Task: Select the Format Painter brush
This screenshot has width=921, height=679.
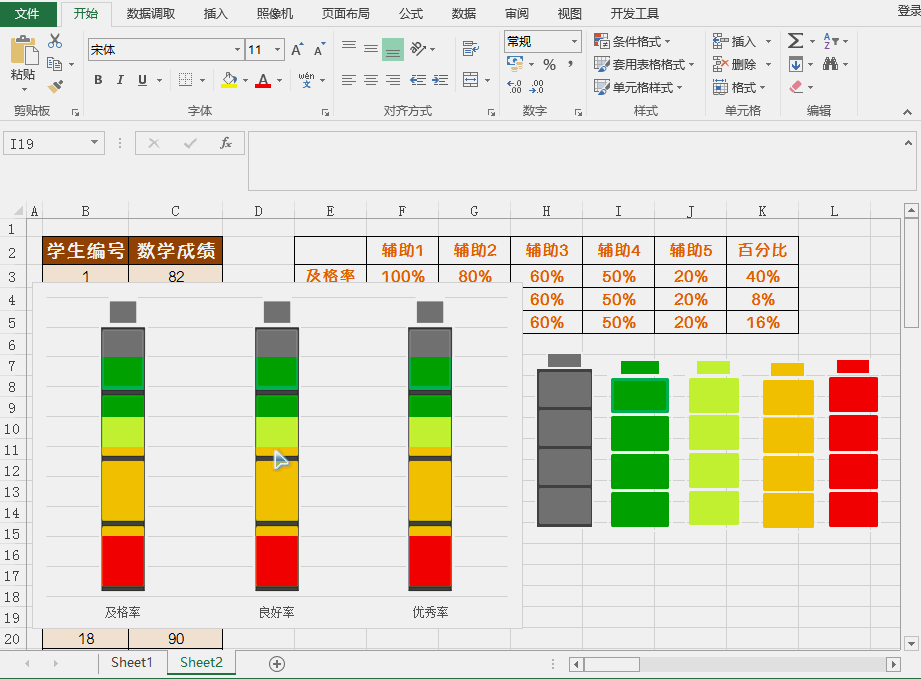Action: click(x=55, y=87)
